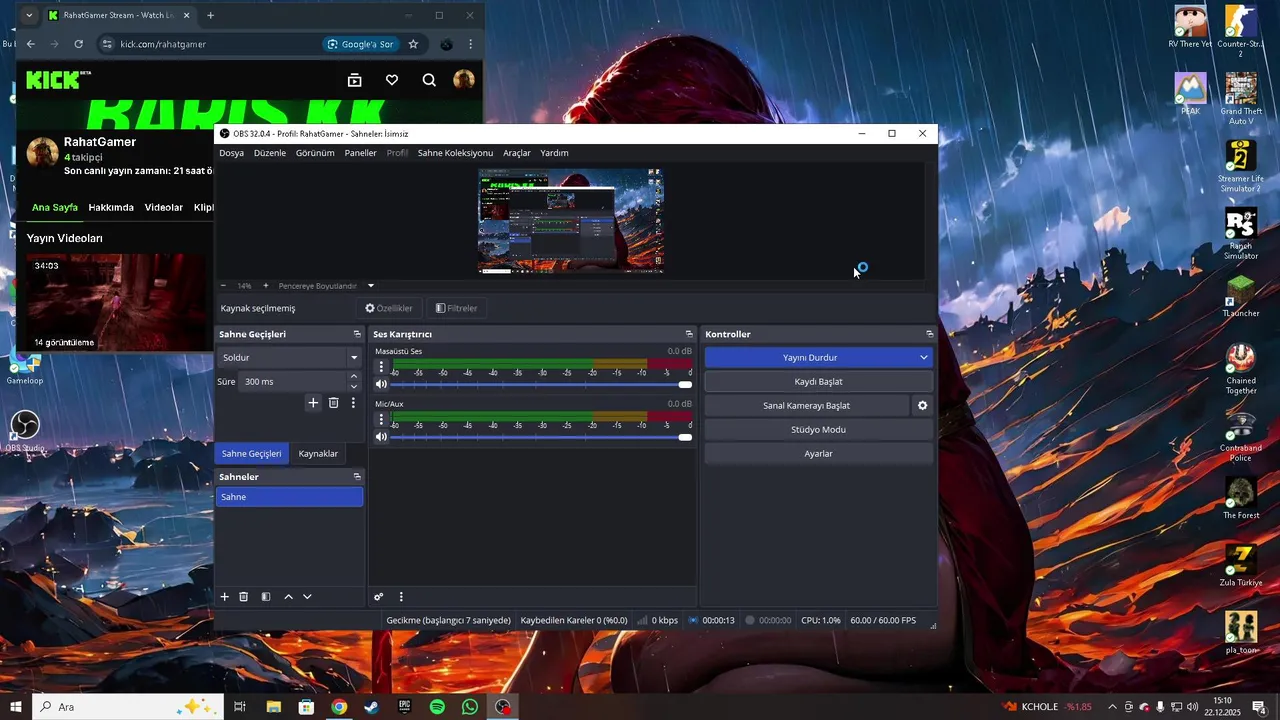
Task: Click Mic/Aux volume slider
Action: [x=540, y=436]
